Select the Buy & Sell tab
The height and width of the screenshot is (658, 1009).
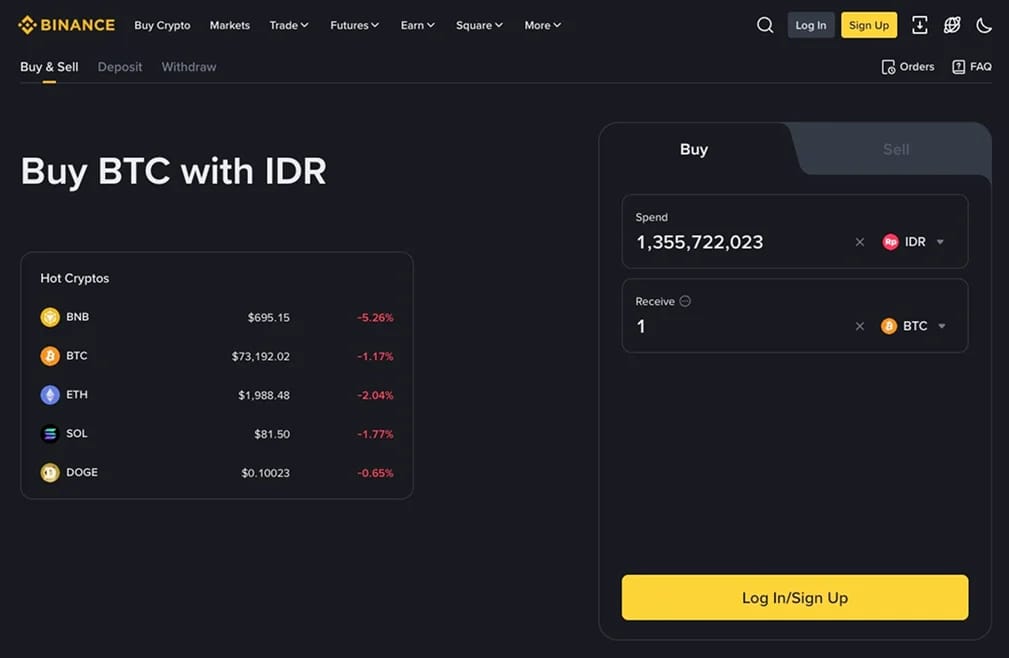[x=49, y=67]
